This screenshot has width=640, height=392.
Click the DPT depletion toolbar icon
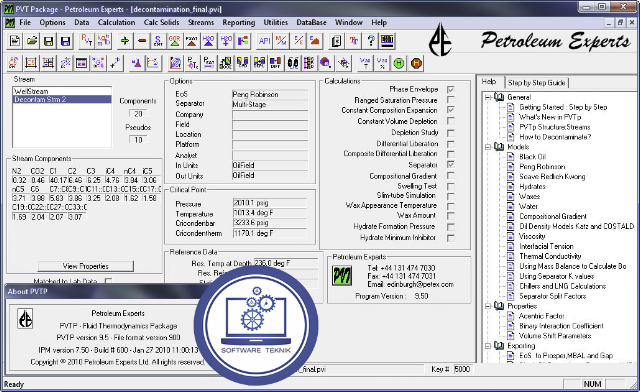point(276,63)
